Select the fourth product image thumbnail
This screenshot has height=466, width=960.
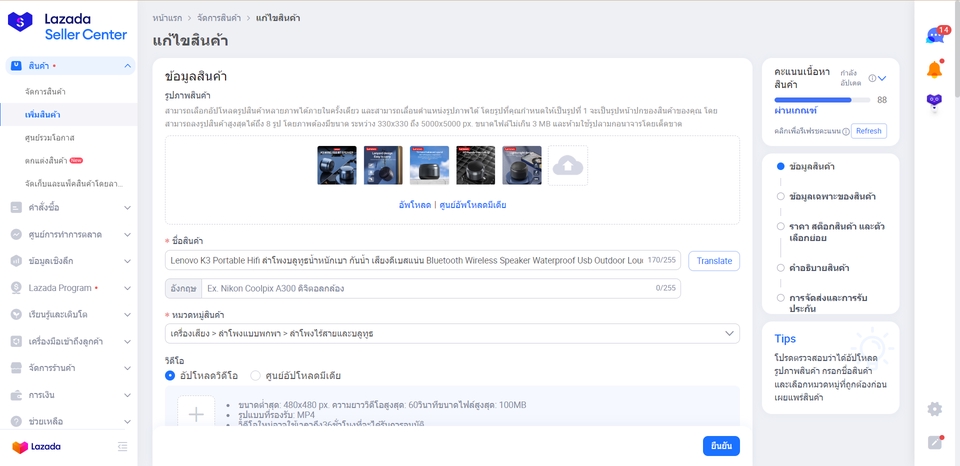click(x=476, y=165)
